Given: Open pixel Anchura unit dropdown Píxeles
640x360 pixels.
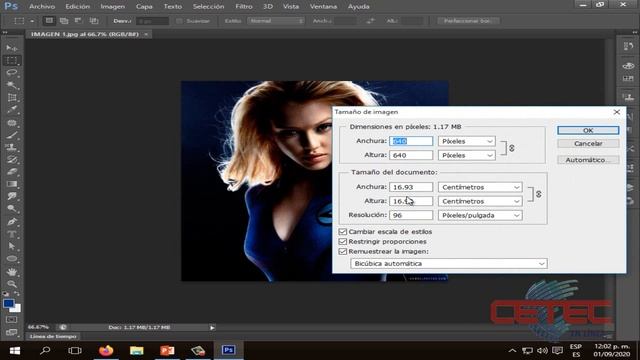Looking at the screenshot, I should (467, 141).
